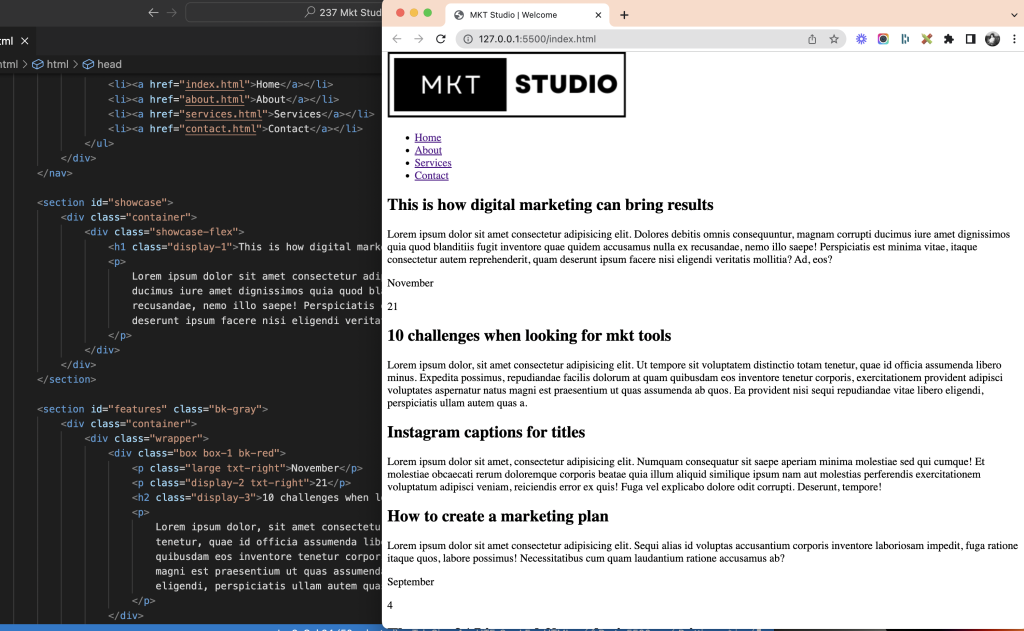Click the 'How to create a marketing plan' heading
This screenshot has width=1024, height=631.
pyautogui.click(x=498, y=516)
